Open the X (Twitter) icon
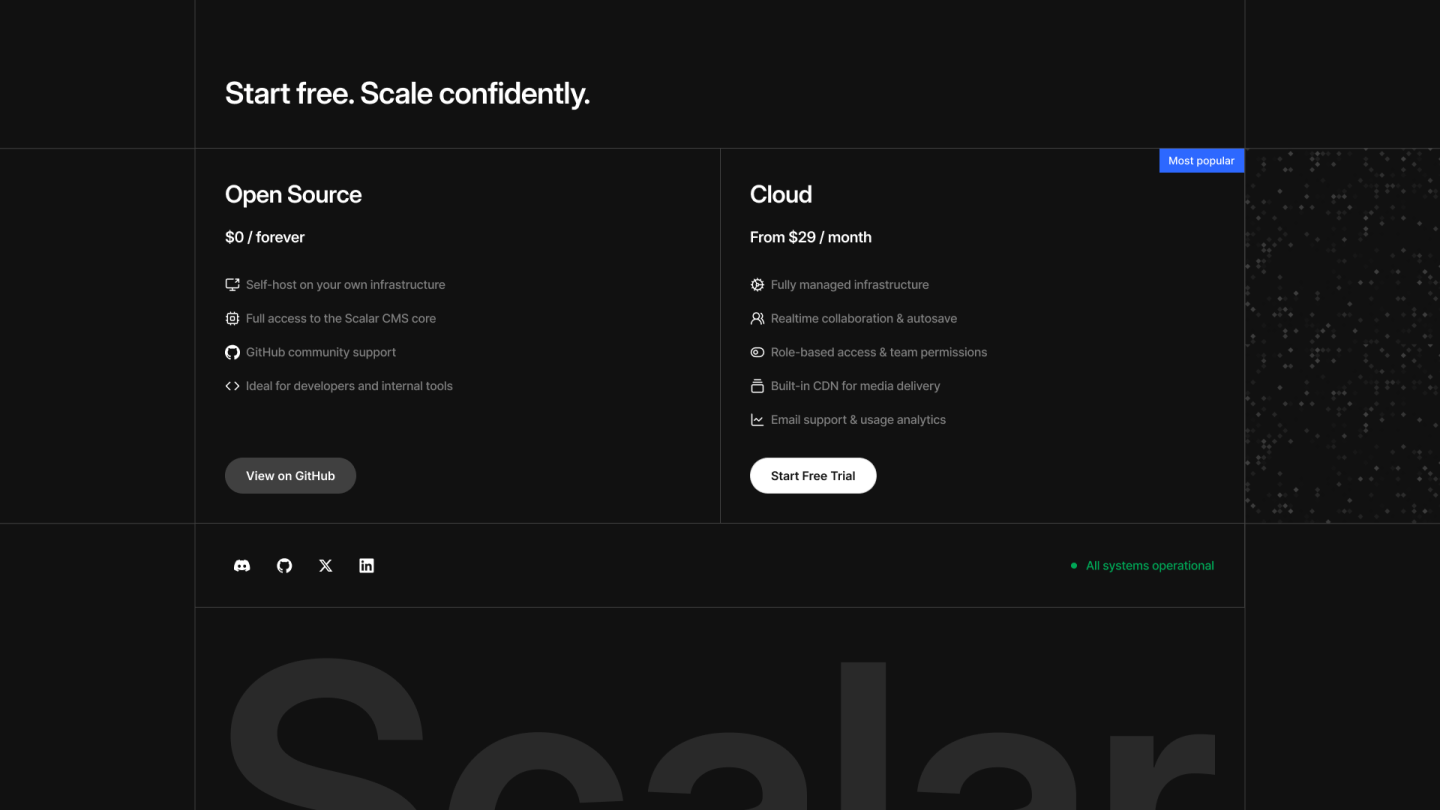The height and width of the screenshot is (810, 1440). (x=326, y=566)
